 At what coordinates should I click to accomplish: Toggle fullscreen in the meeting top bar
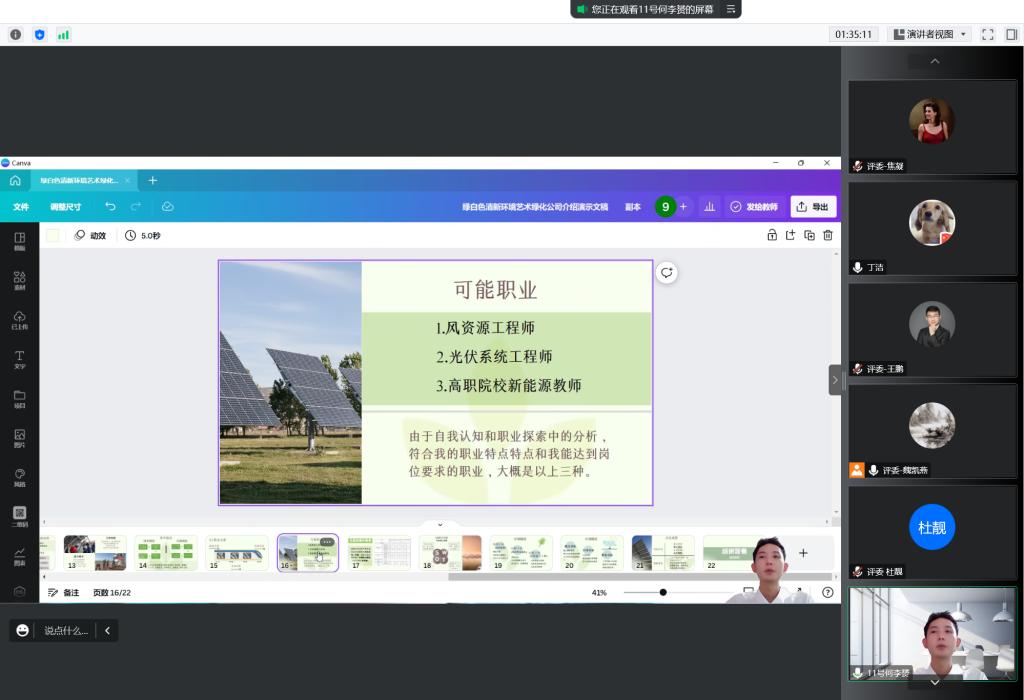click(x=987, y=34)
